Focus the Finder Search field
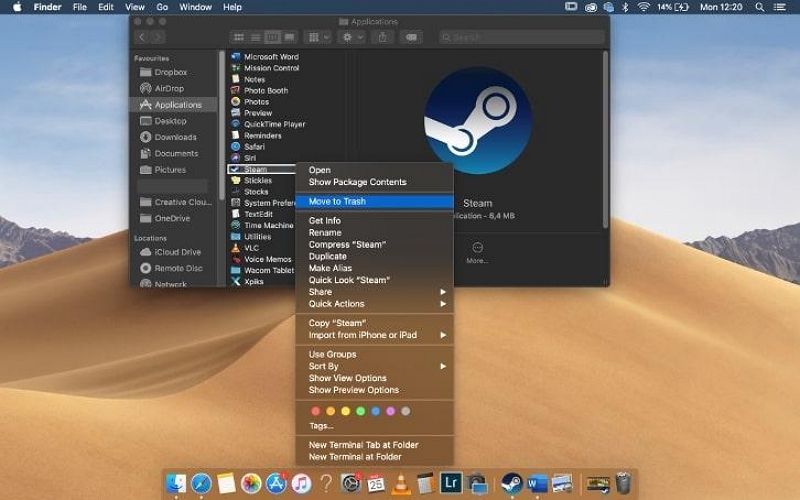 (x=521, y=37)
